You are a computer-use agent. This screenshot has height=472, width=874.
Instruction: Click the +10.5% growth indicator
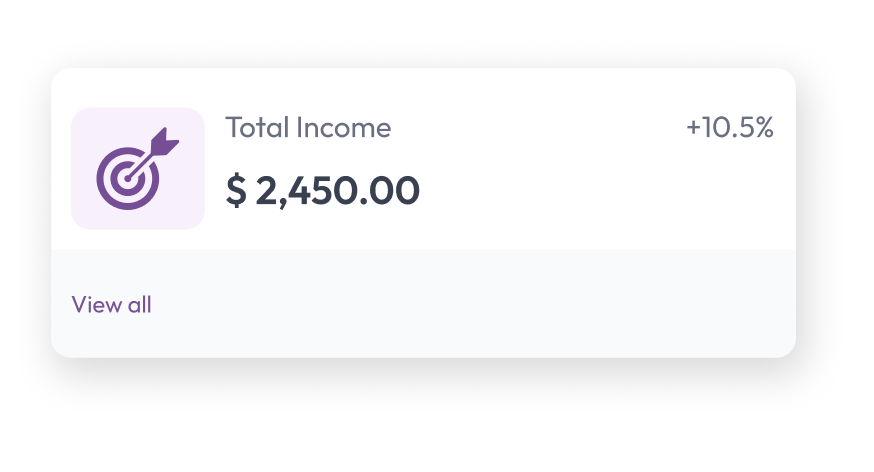729,128
